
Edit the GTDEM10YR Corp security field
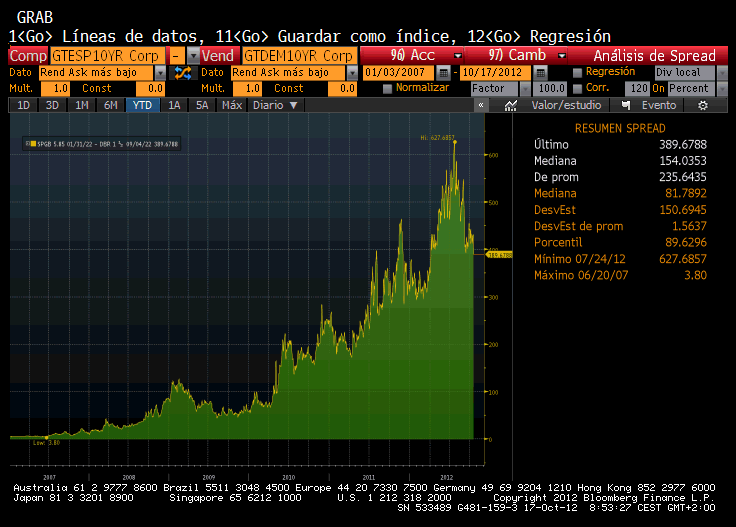pyautogui.click(x=299, y=56)
